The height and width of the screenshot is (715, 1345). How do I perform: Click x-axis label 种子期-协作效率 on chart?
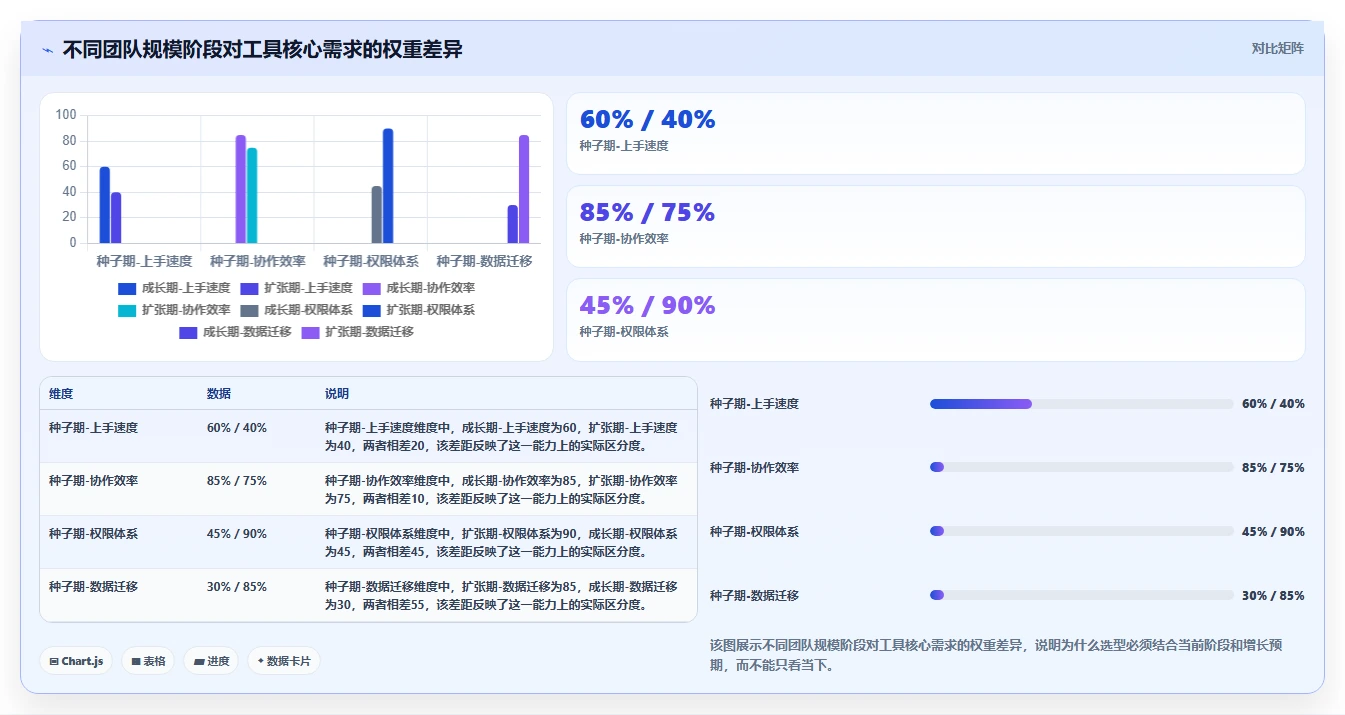click(257, 261)
